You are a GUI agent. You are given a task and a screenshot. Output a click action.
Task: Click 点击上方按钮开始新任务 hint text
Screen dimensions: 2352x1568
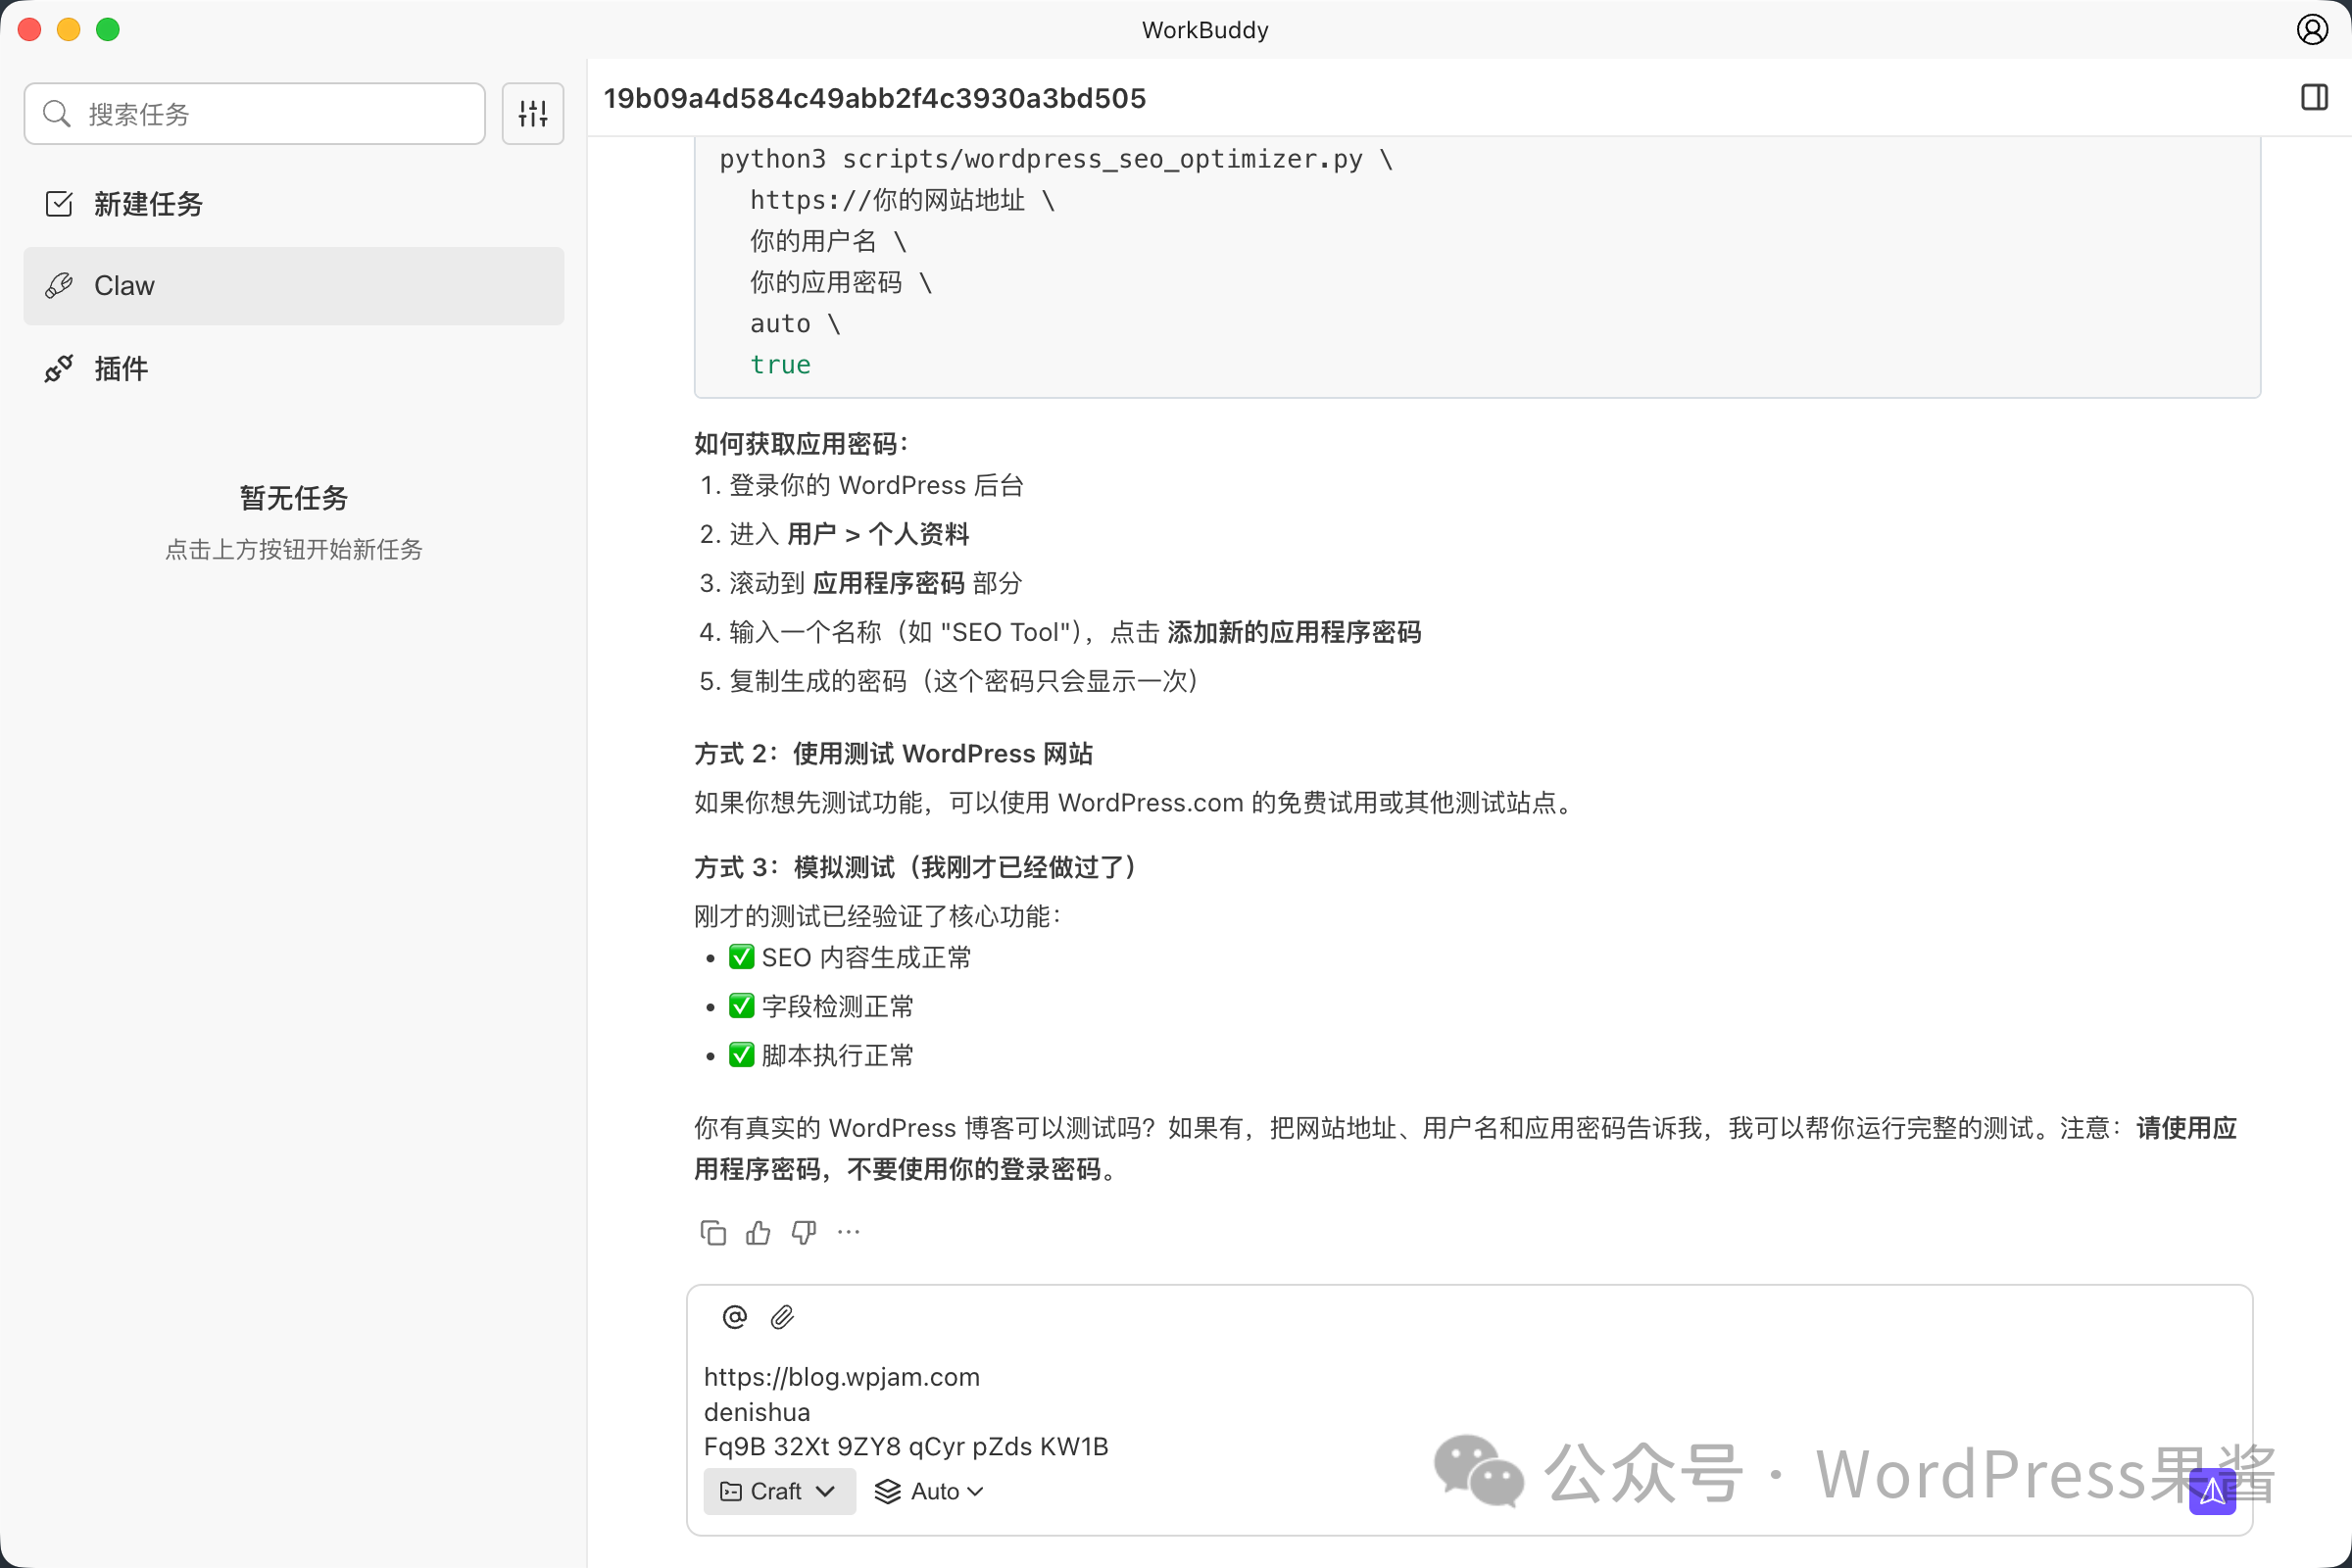293,549
